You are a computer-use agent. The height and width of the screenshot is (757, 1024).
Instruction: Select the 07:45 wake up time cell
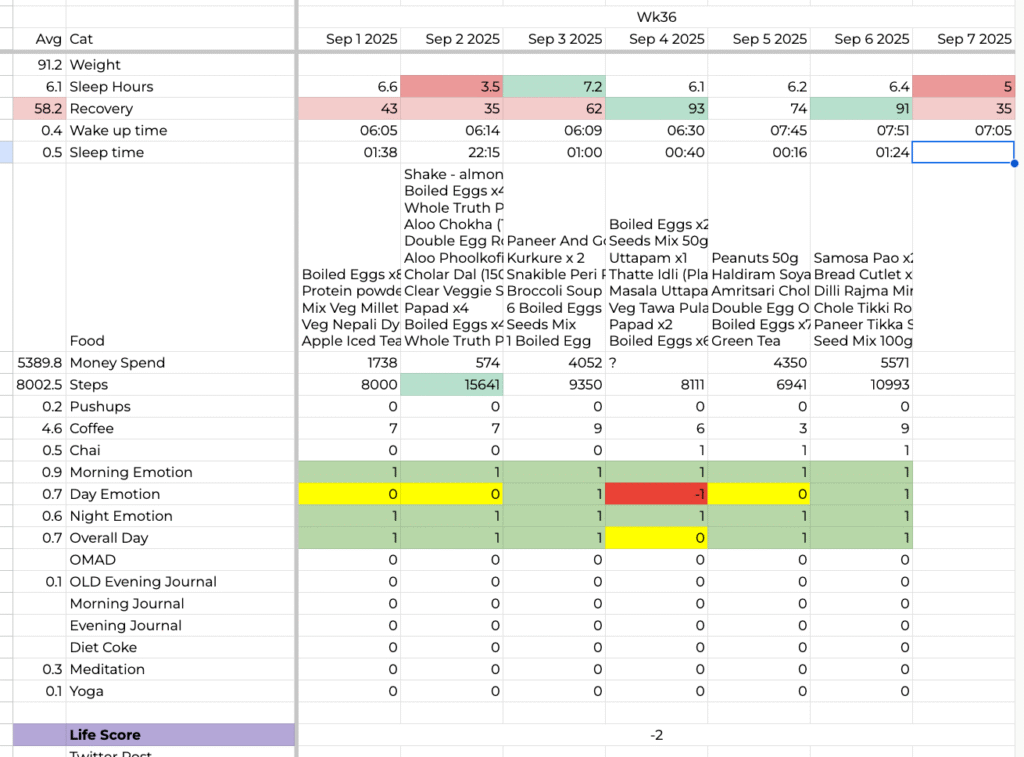pos(759,131)
